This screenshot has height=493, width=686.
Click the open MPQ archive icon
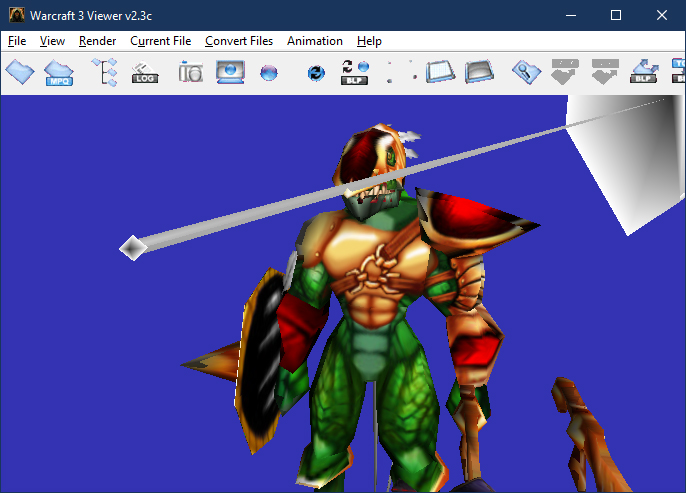point(59,73)
